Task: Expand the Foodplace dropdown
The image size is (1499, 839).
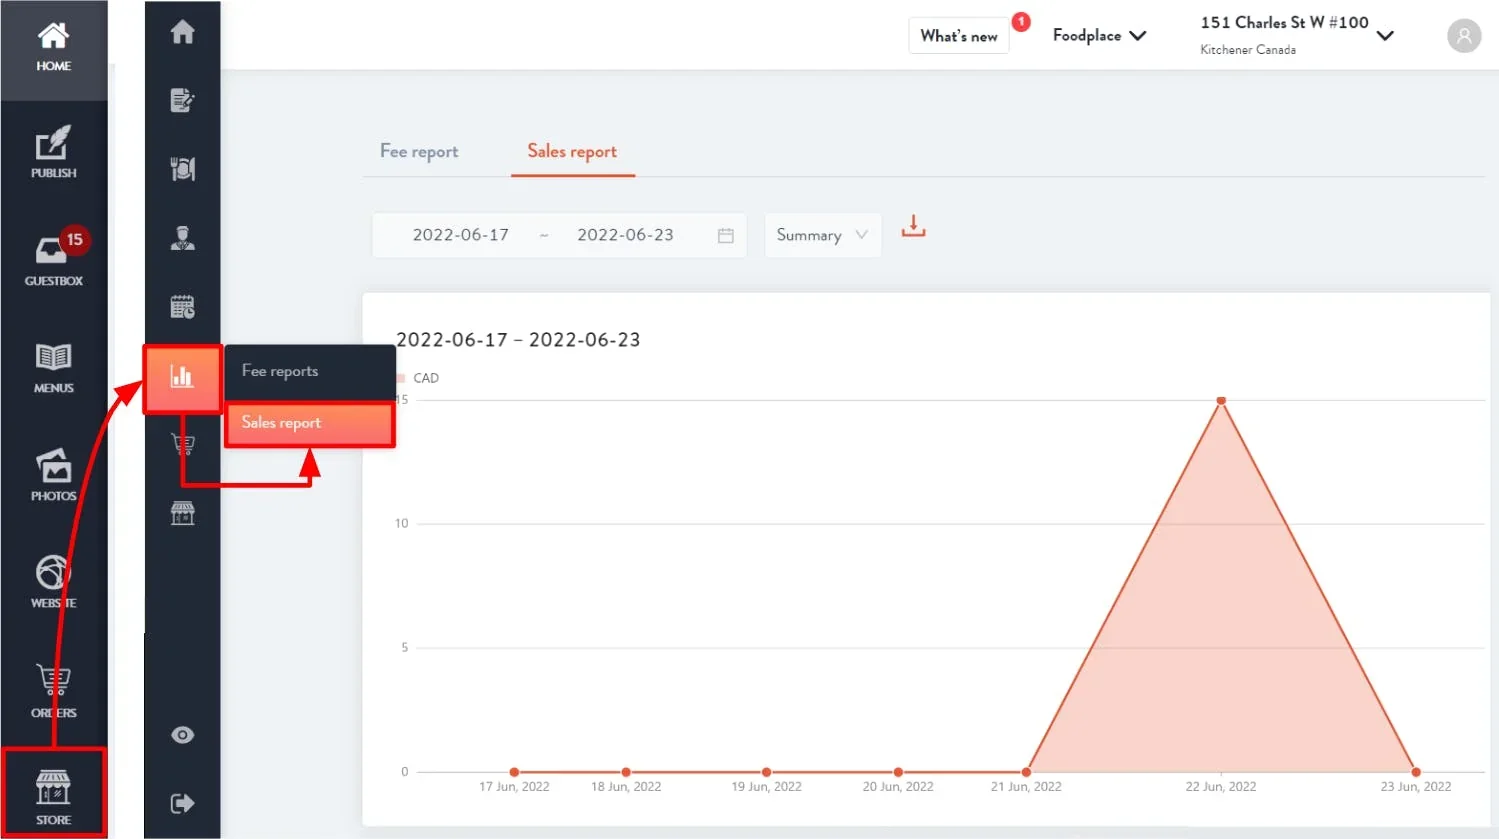Action: (1099, 36)
